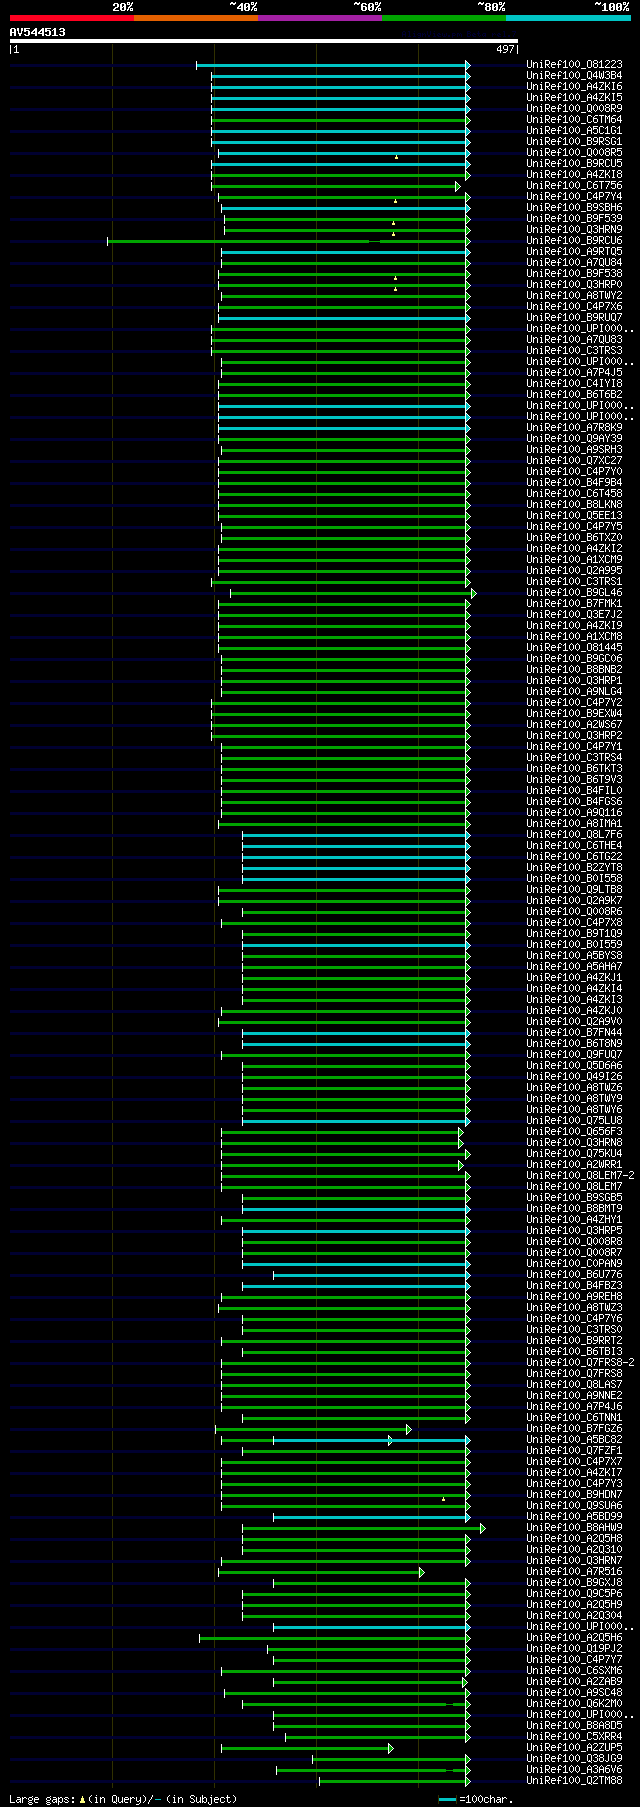Select hit label UniRef100_B8LKN8
The image size is (640, 1807).
tap(574, 505)
